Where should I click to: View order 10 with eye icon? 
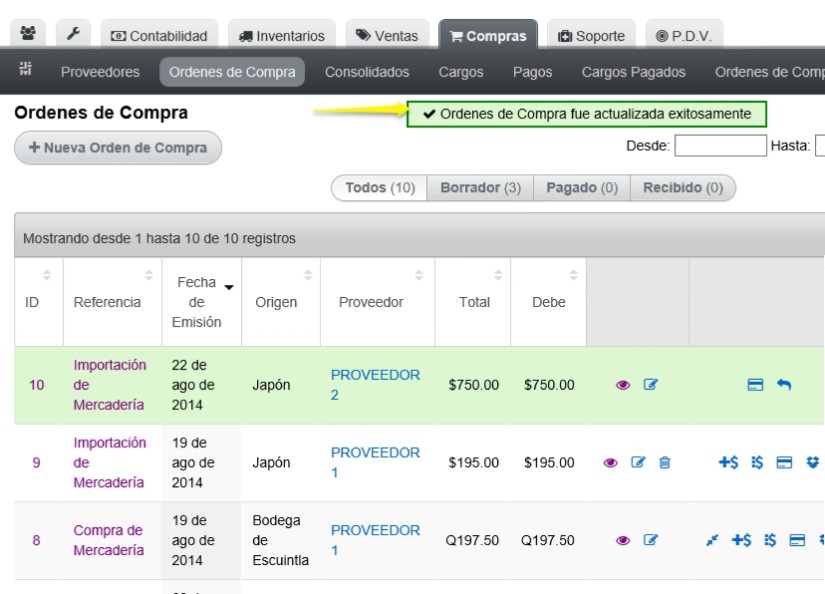point(623,385)
